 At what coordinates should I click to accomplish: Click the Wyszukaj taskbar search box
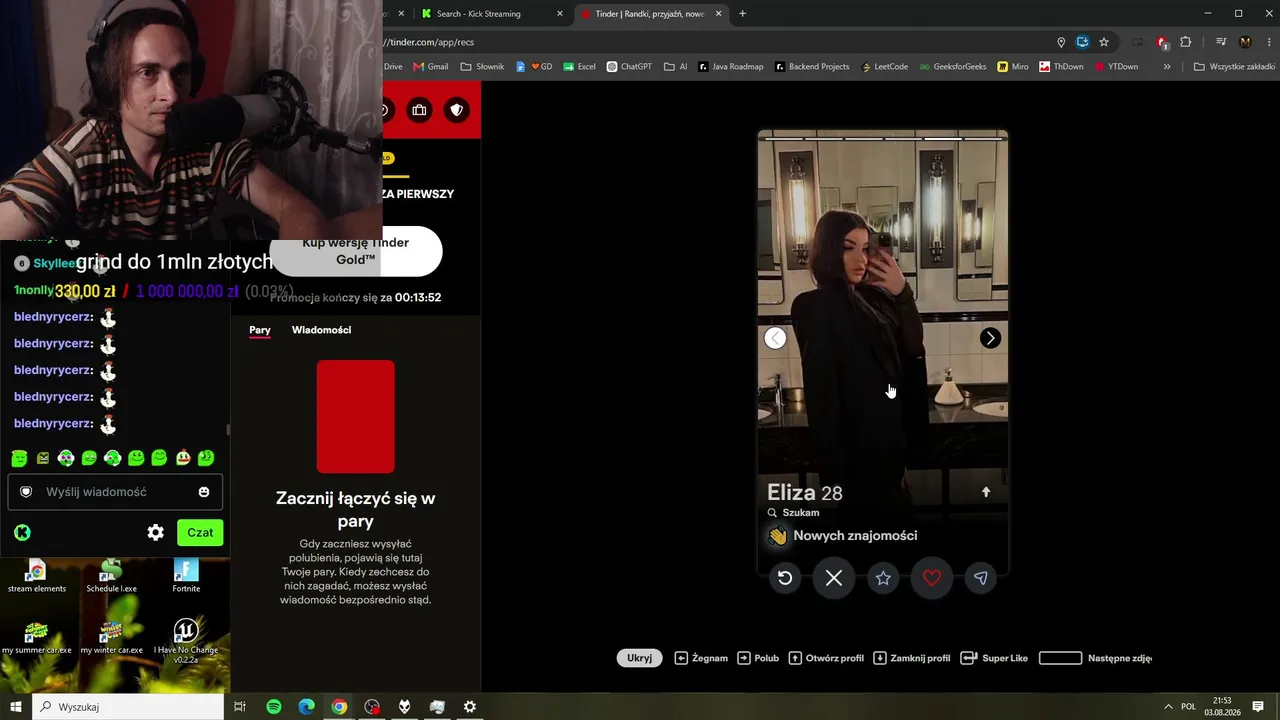128,707
